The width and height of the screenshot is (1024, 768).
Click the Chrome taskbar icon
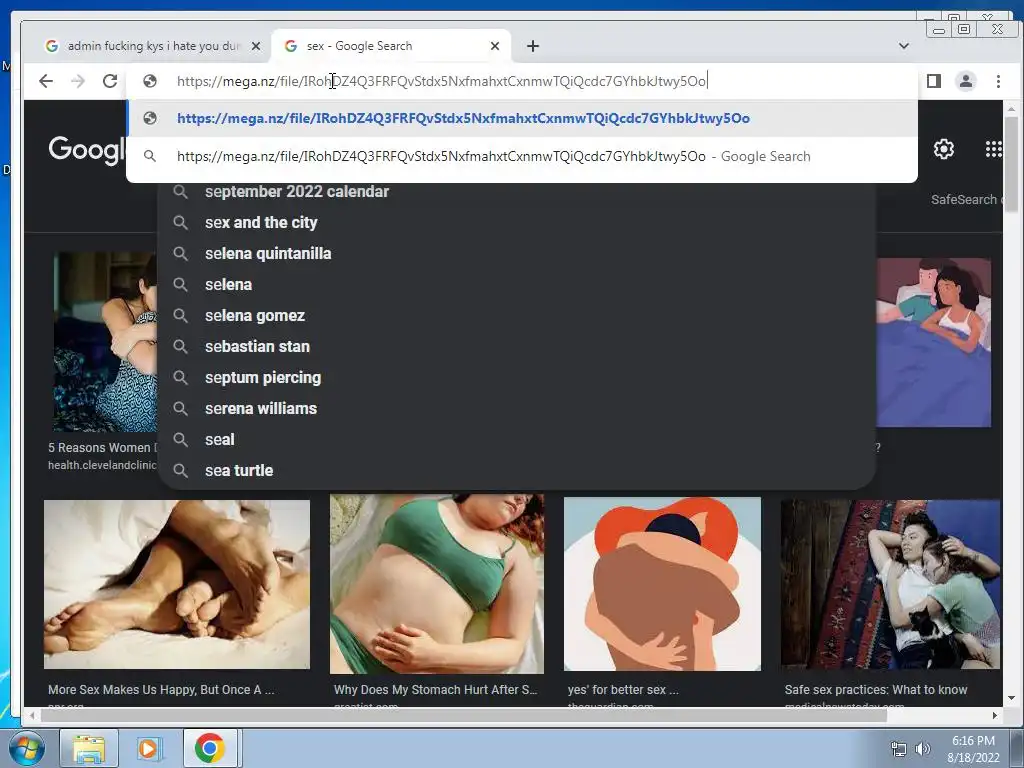click(210, 748)
